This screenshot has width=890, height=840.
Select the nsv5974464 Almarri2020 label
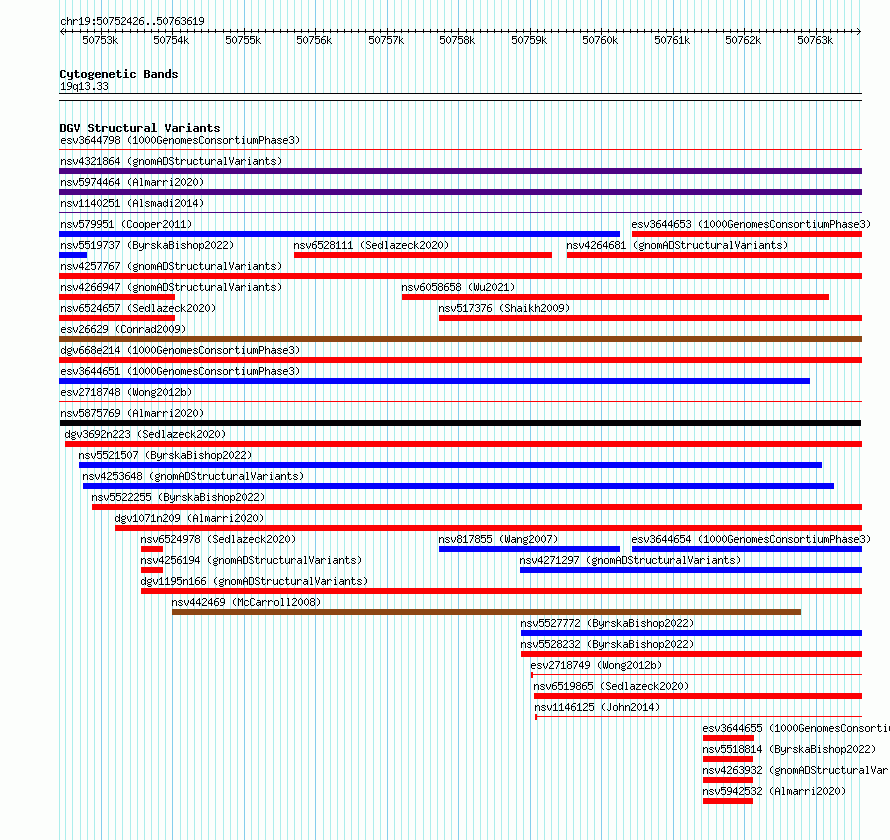point(132,182)
